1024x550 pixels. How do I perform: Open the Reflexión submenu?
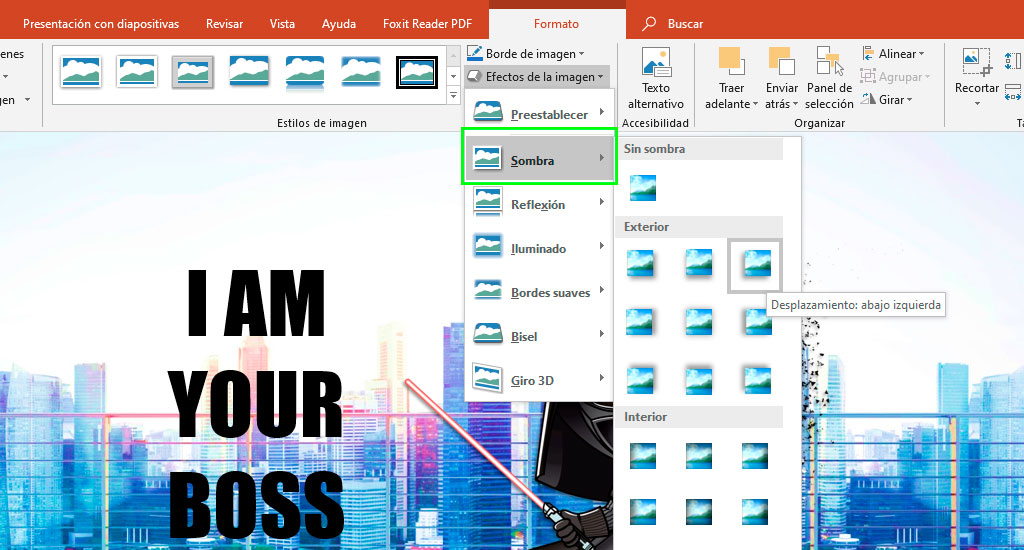(539, 204)
